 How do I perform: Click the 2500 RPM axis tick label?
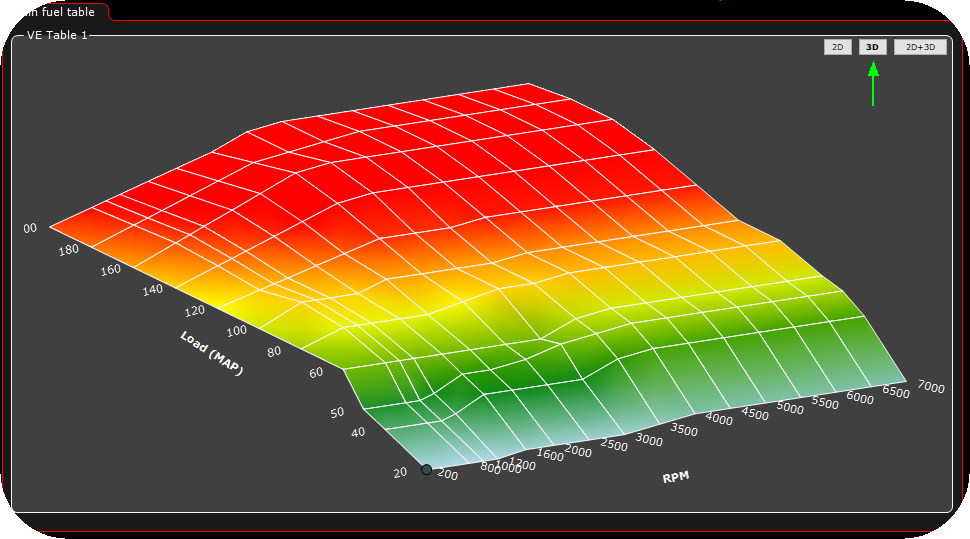pos(616,444)
